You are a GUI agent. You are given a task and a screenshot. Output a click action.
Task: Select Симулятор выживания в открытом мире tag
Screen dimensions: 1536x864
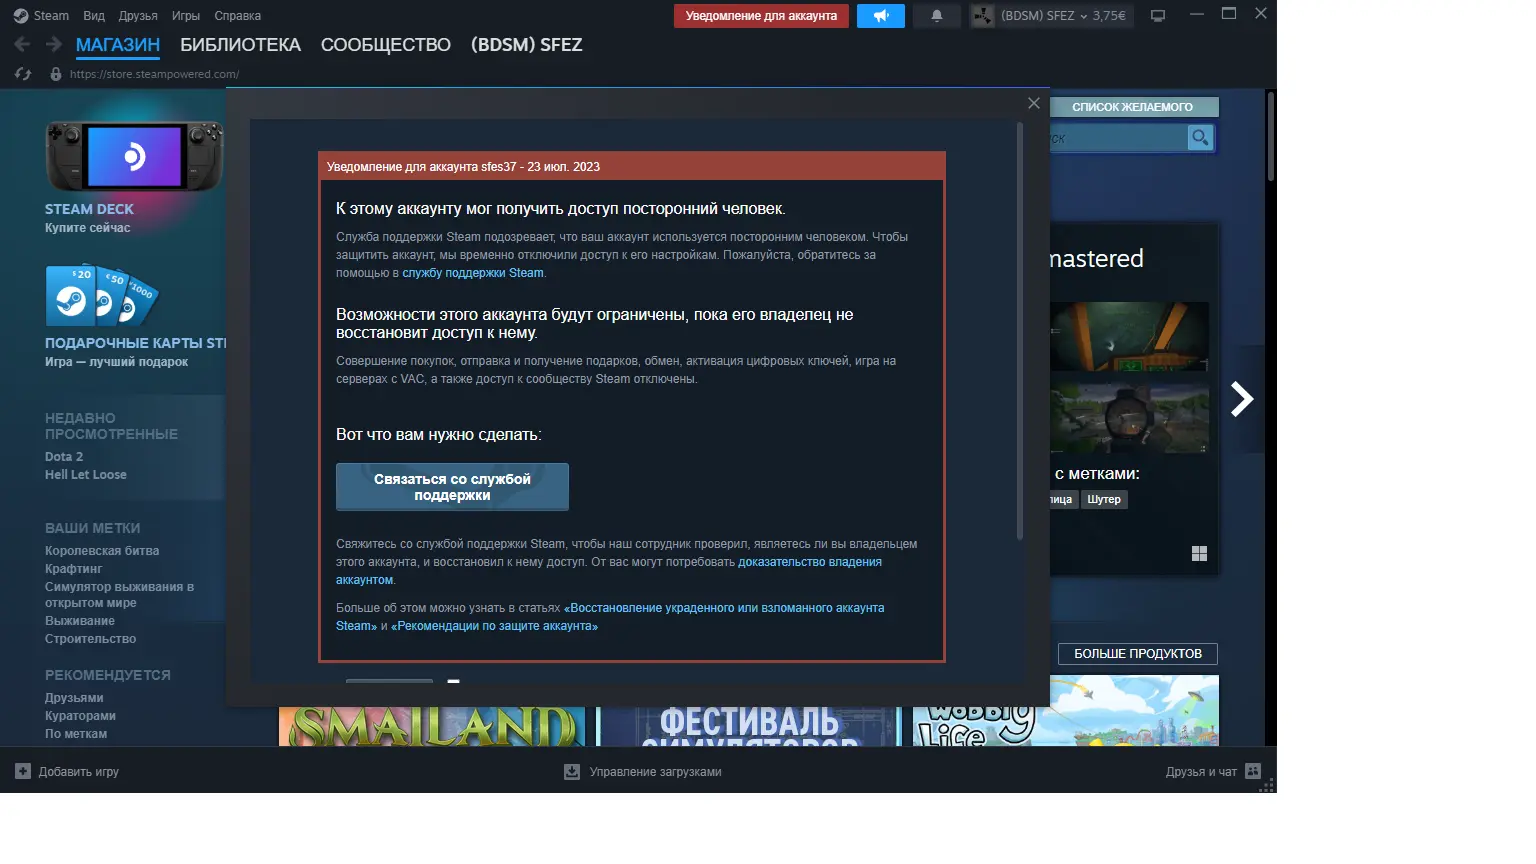tap(119, 595)
